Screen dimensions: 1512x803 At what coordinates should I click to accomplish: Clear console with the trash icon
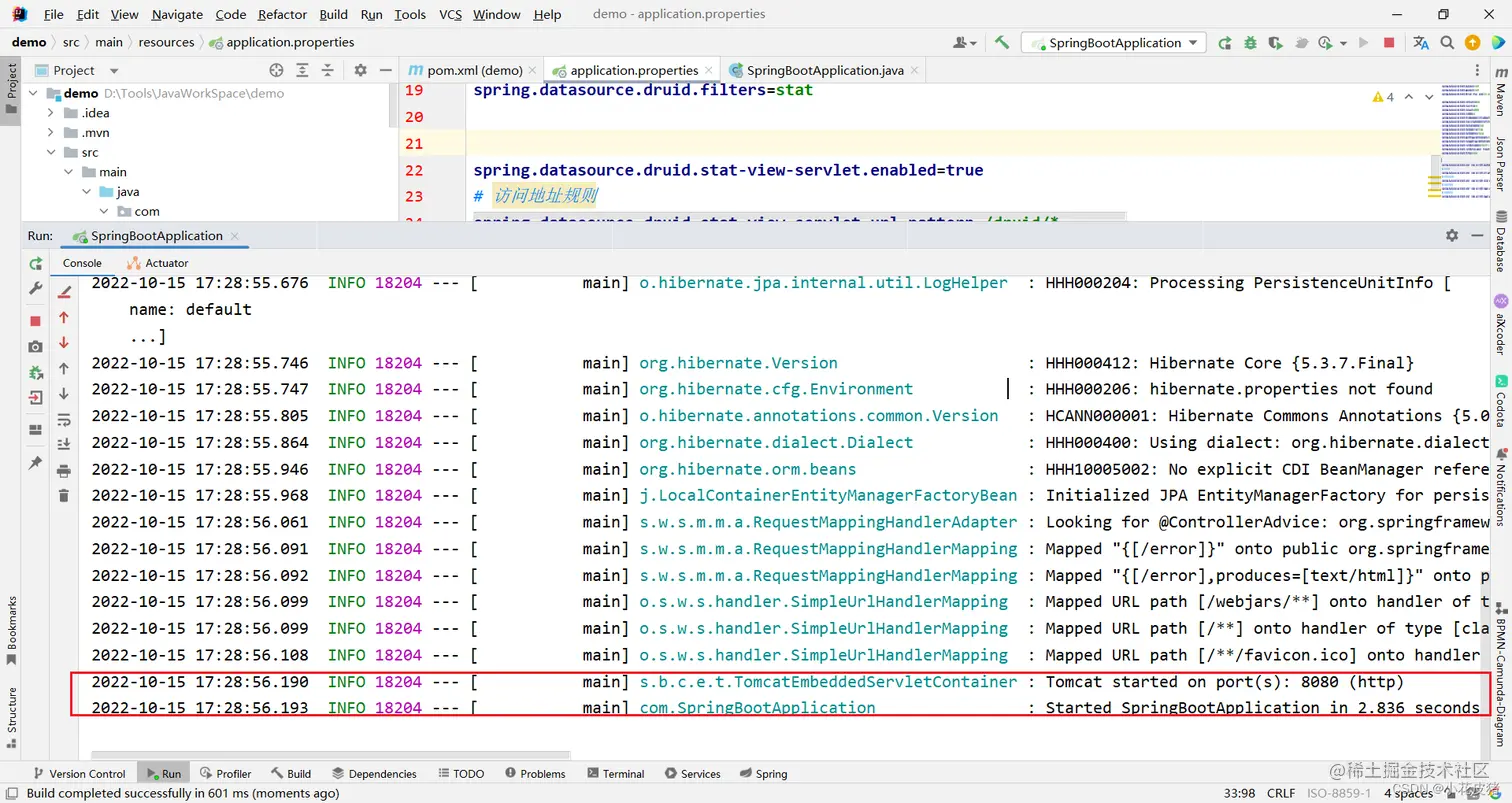coord(64,495)
